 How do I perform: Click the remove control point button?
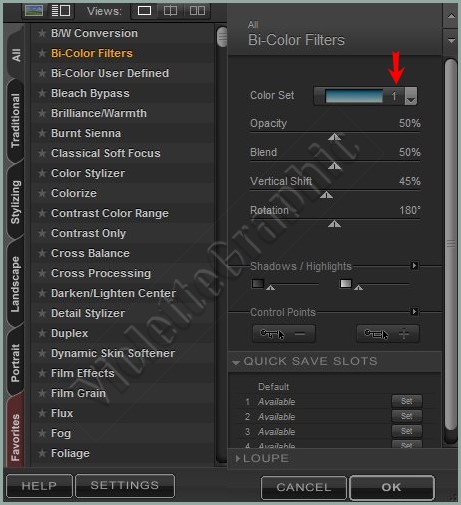point(284,334)
